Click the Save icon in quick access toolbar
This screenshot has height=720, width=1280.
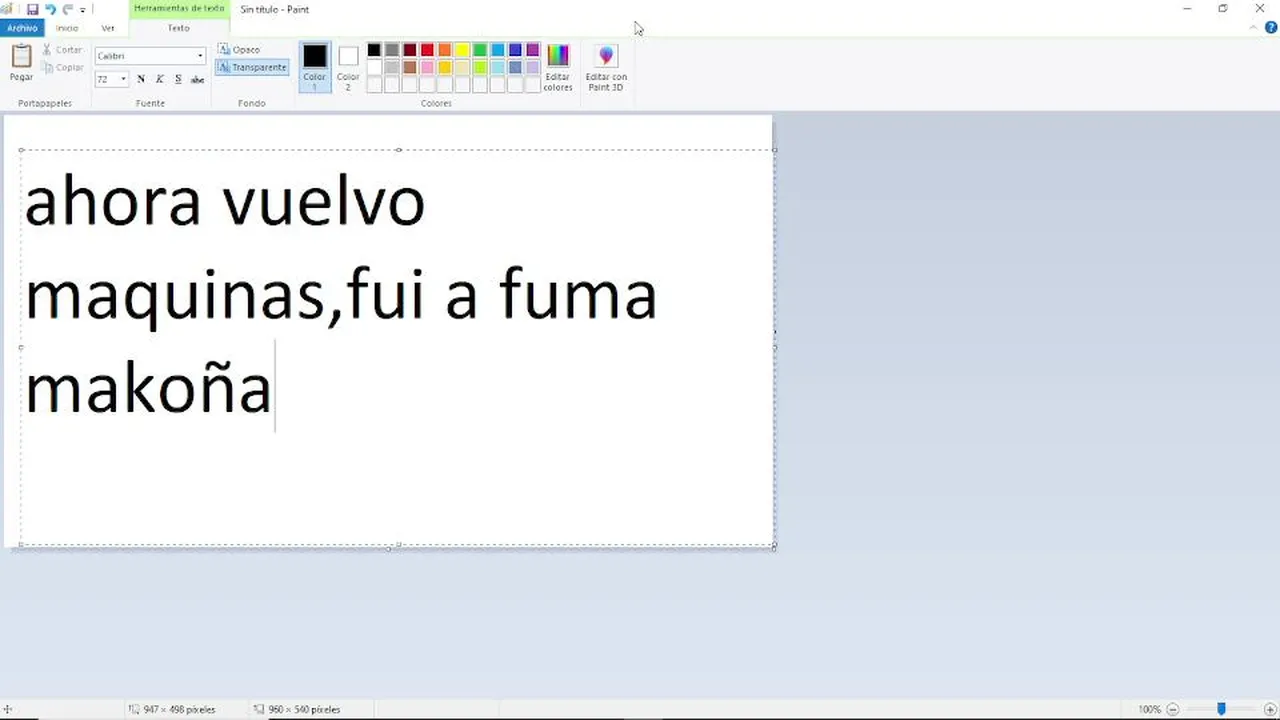[x=33, y=9]
